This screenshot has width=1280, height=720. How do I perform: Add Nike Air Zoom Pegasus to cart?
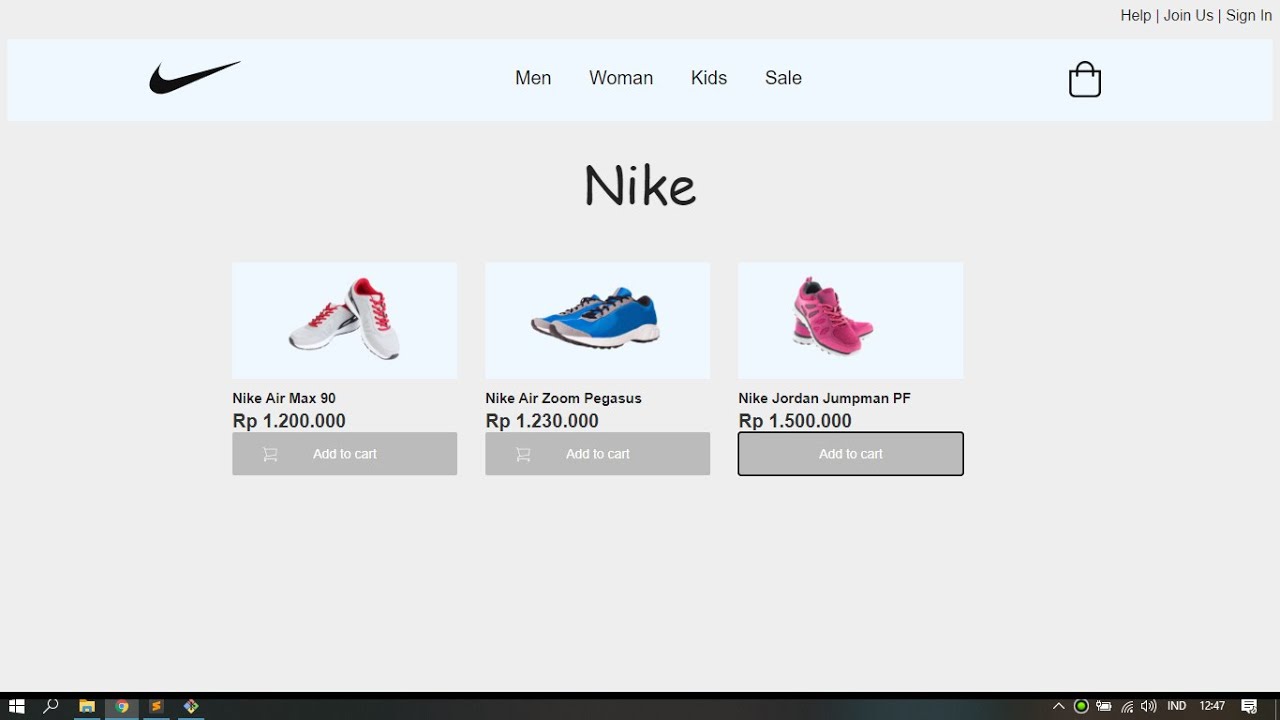[598, 454]
